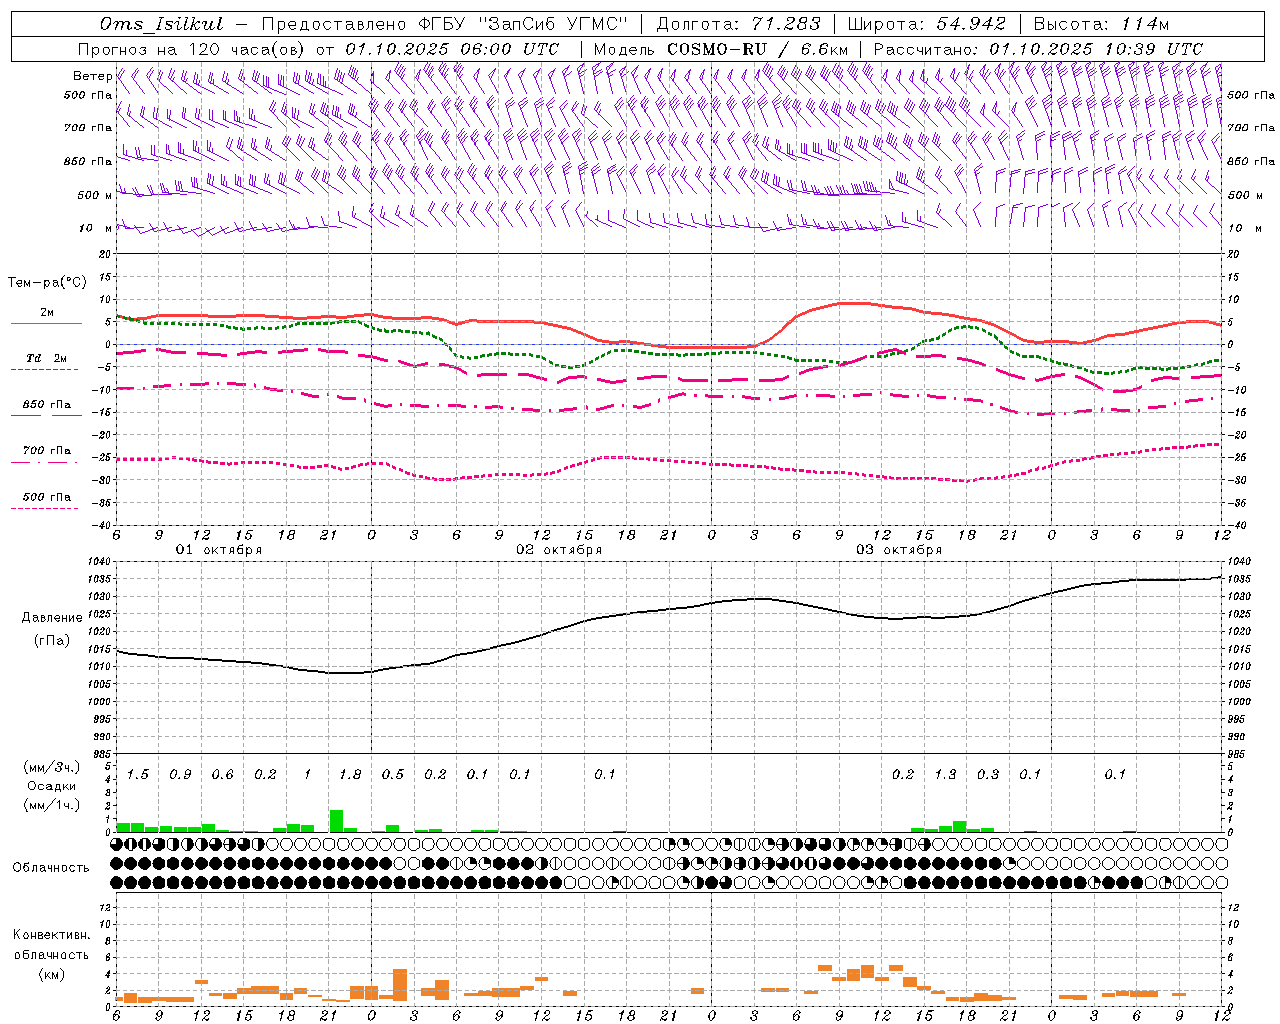Click the "02 октября" date label

559,550
